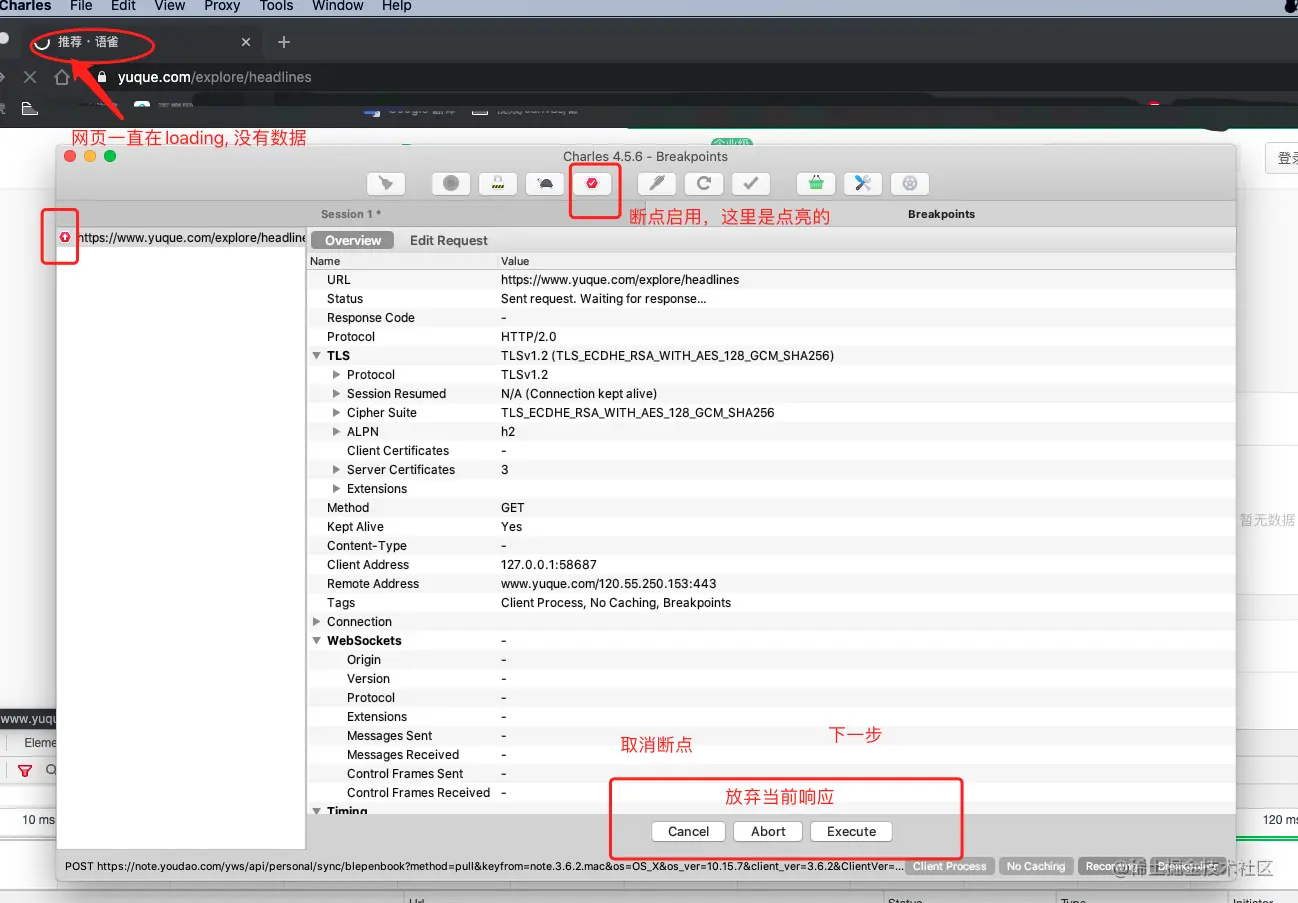This screenshot has width=1298, height=903.
Task: Expand the Extensions row under TLS
Action: click(x=337, y=489)
